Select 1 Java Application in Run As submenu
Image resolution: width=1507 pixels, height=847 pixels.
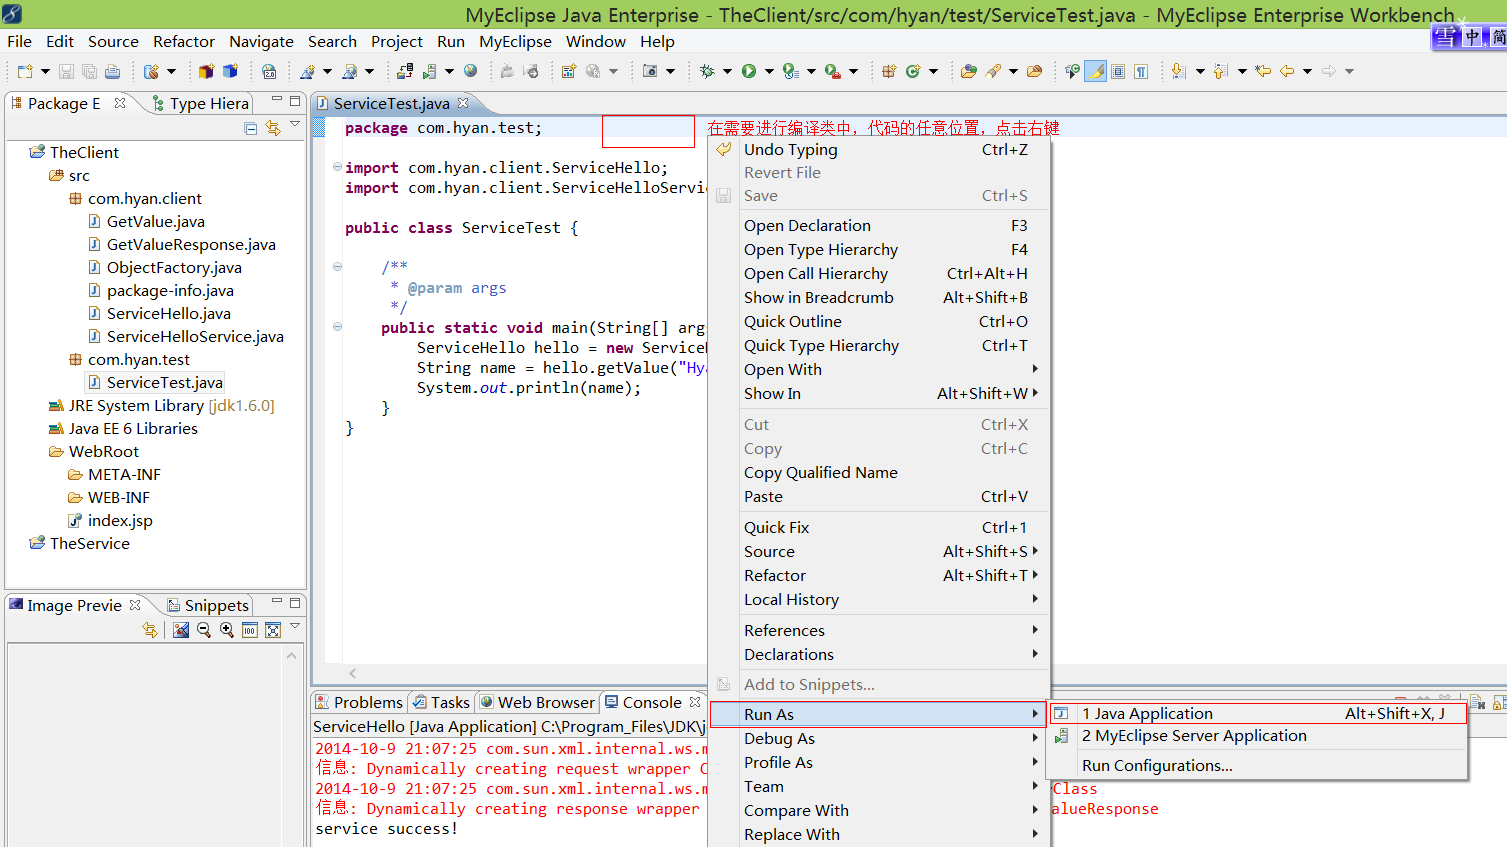pos(1257,714)
